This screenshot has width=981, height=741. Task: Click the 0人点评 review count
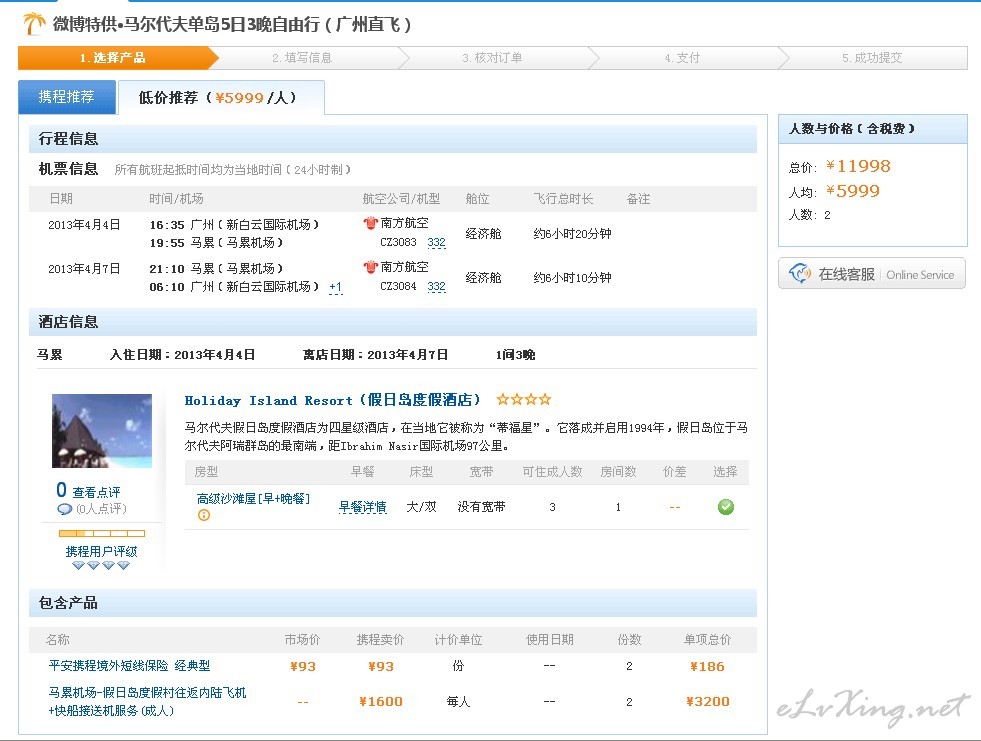coord(101,509)
